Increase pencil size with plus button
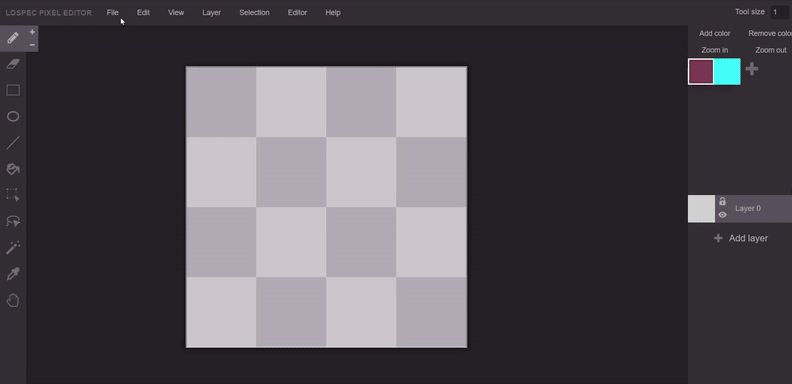This screenshot has width=792, height=384. tap(32, 32)
